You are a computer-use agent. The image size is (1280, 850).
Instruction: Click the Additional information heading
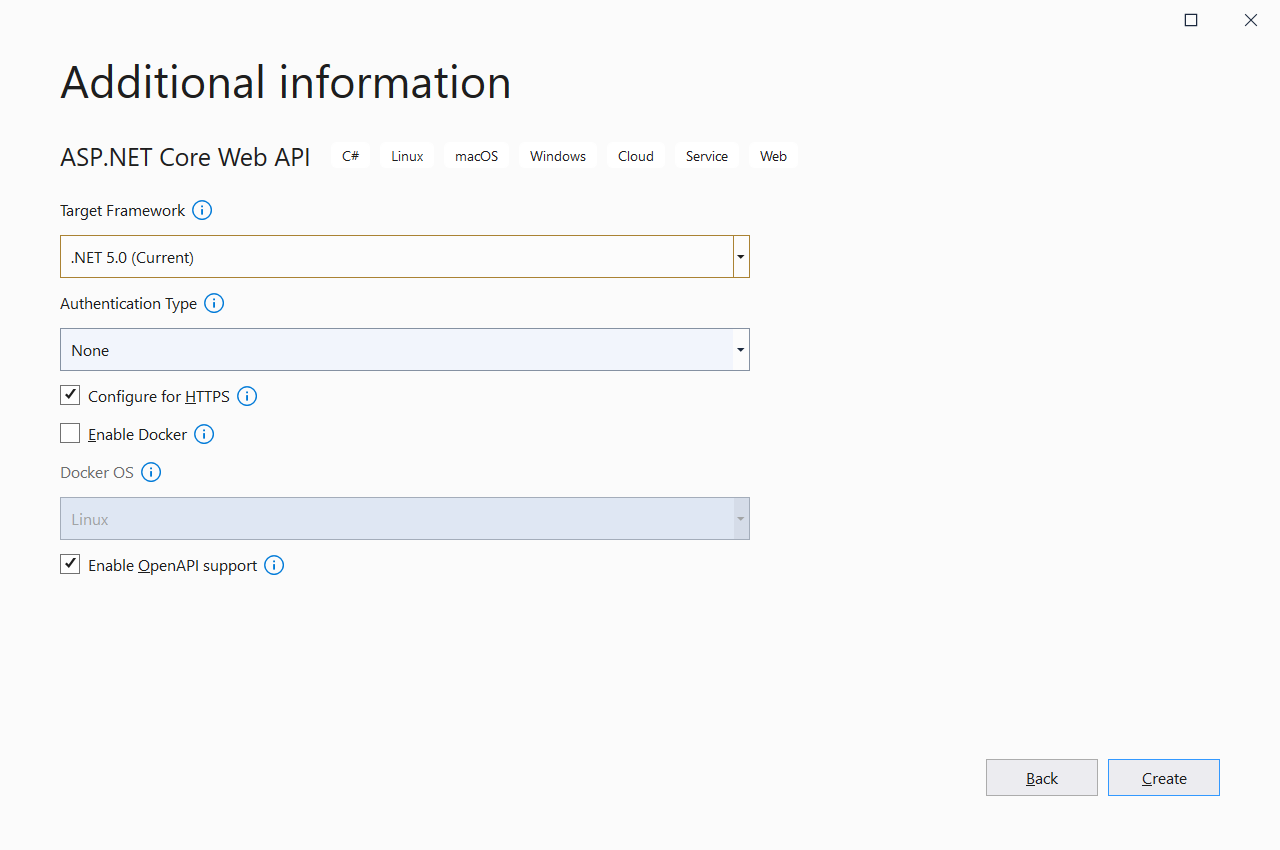click(x=286, y=82)
